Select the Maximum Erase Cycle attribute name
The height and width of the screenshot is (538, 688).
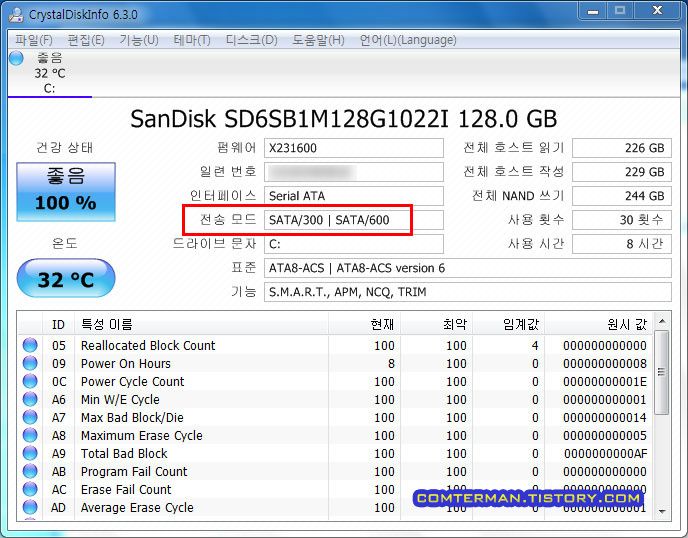tap(142, 435)
